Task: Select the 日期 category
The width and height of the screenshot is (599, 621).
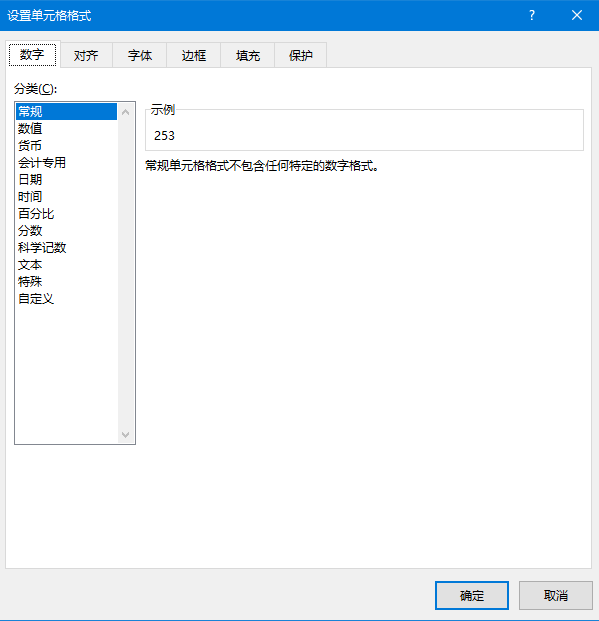Action: pyautogui.click(x=66, y=179)
